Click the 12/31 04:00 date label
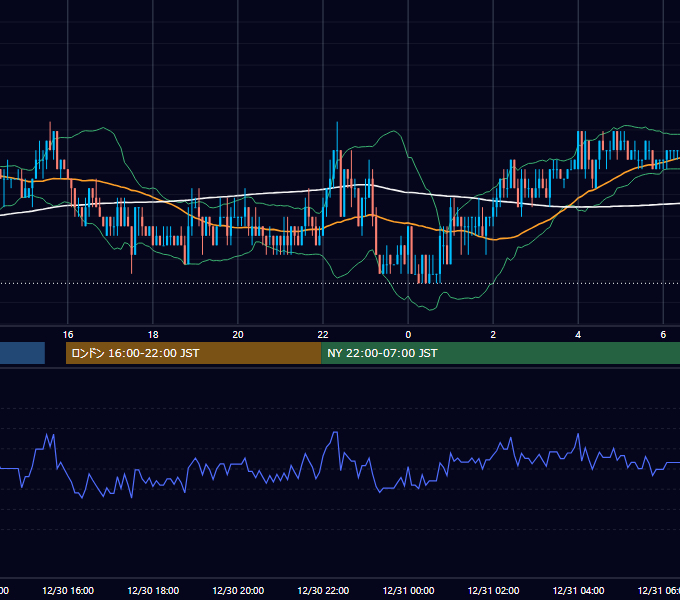 click(x=578, y=590)
